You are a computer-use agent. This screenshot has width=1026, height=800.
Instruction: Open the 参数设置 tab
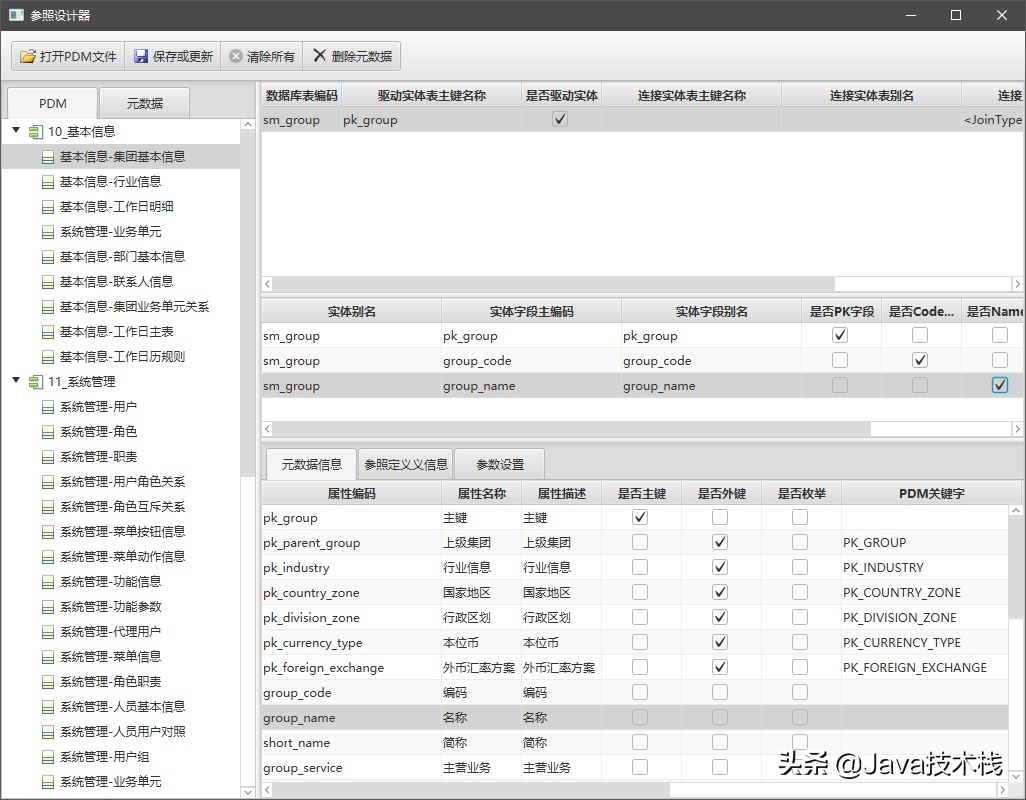click(500, 464)
